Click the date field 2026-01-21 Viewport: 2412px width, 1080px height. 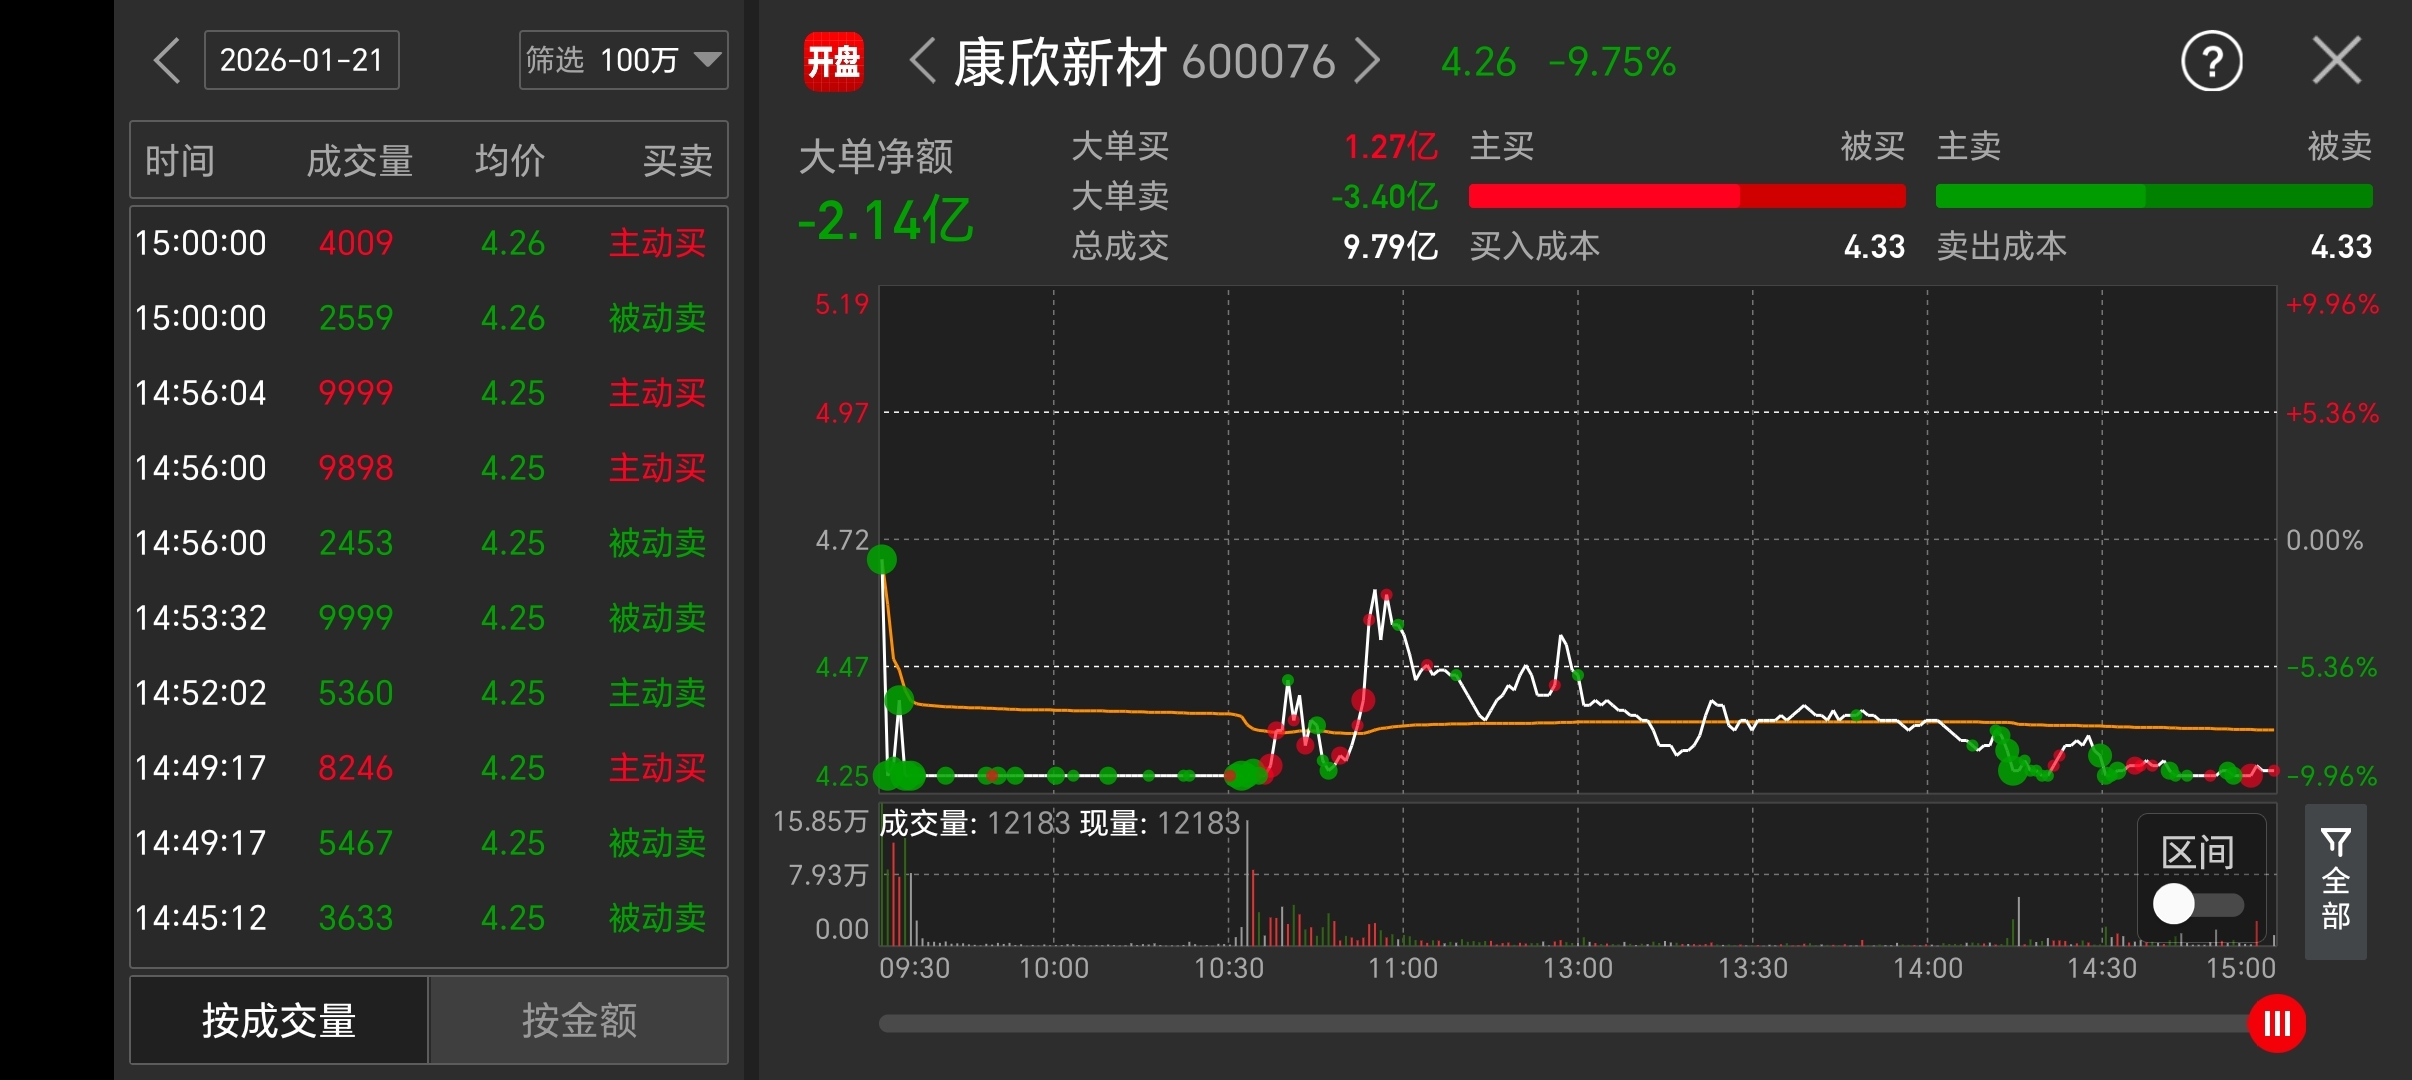coord(301,61)
